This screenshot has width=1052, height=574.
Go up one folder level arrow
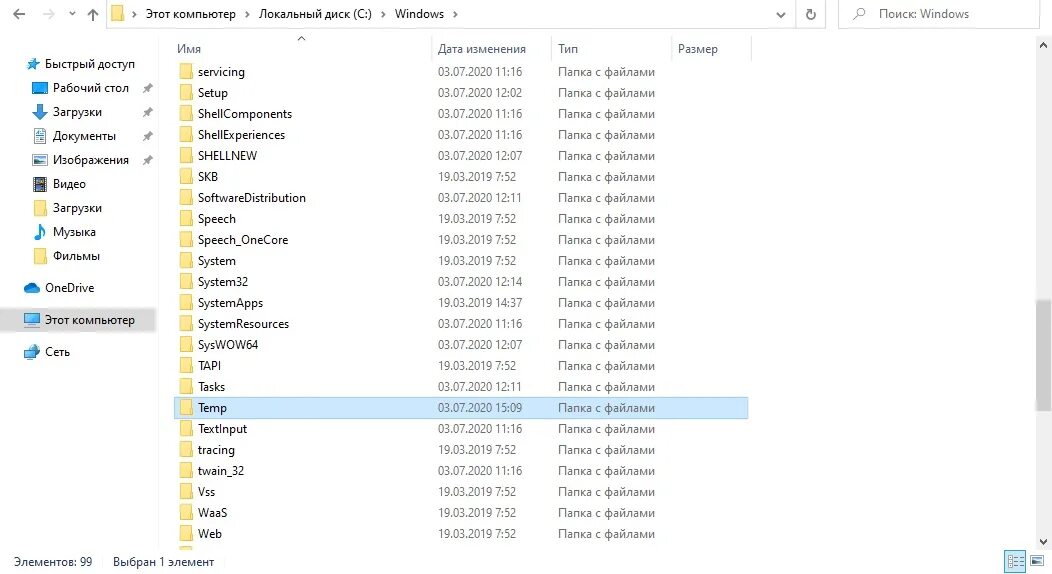pyautogui.click(x=93, y=14)
